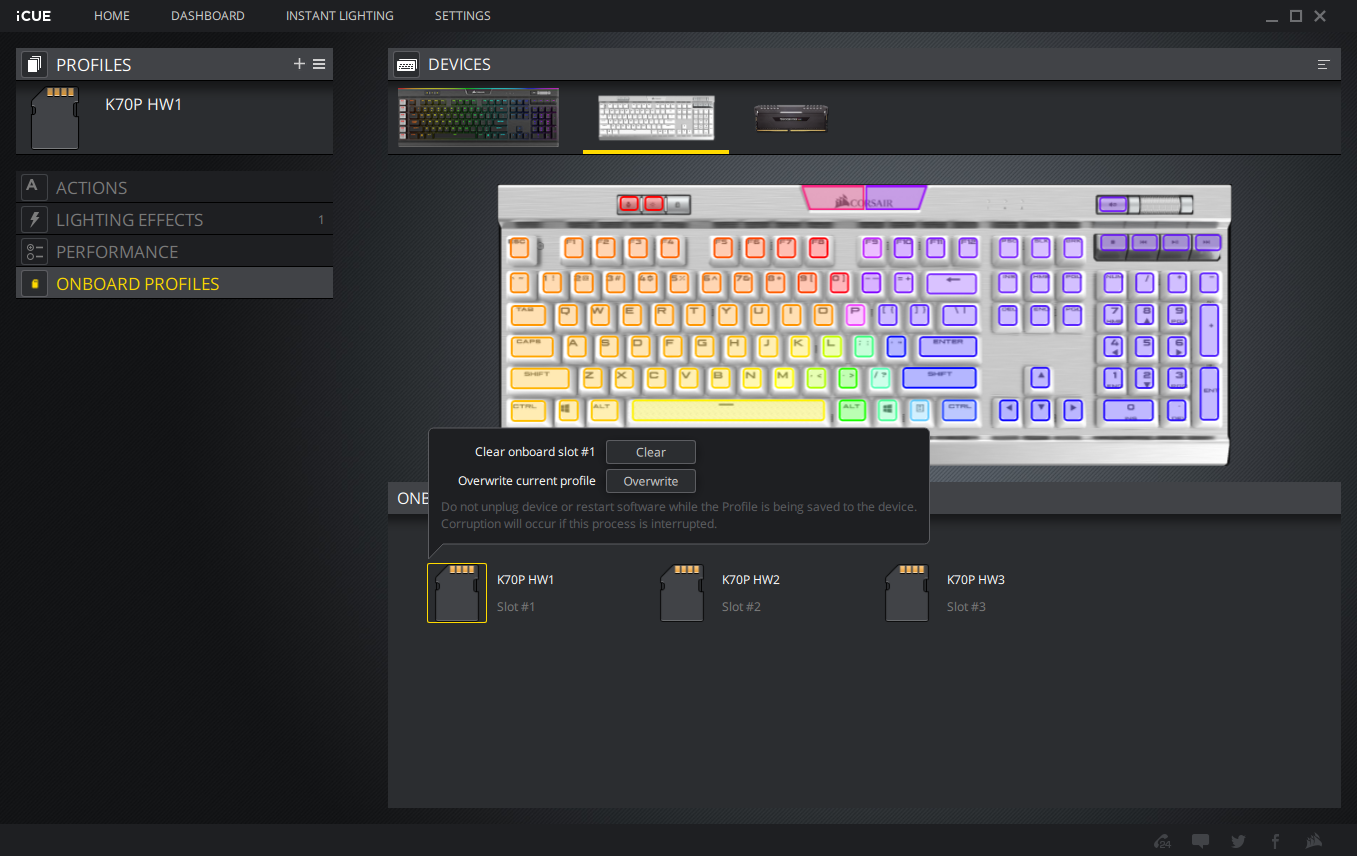
Task: Select the Esc key on keyboard image
Action: coord(520,247)
